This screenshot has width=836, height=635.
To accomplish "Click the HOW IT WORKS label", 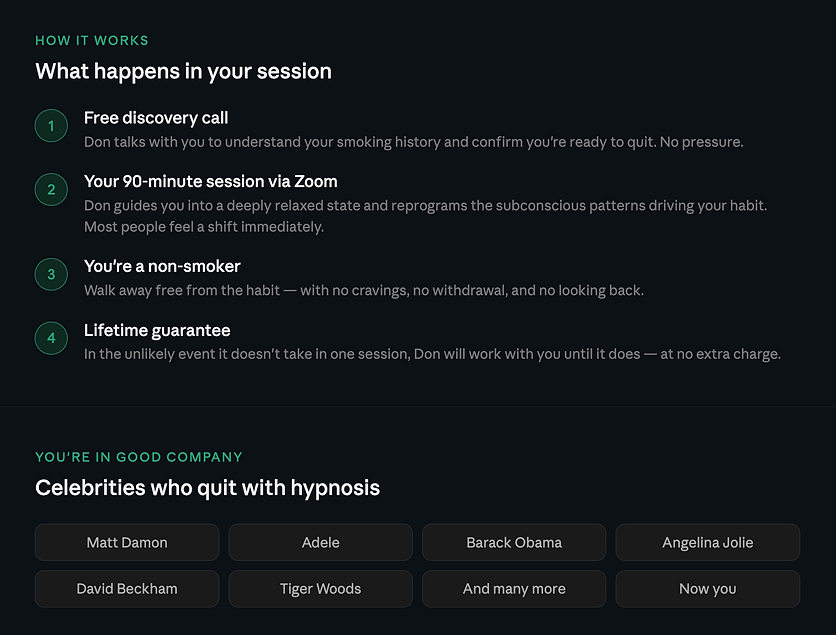I will point(92,41).
